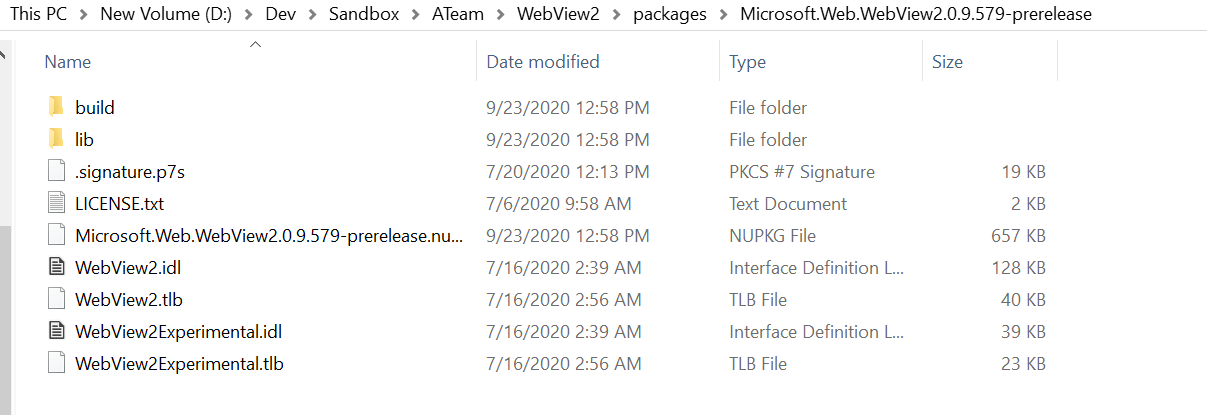Click the LICENSE.txt document icon
This screenshot has width=1207, height=415.
pos(56,203)
